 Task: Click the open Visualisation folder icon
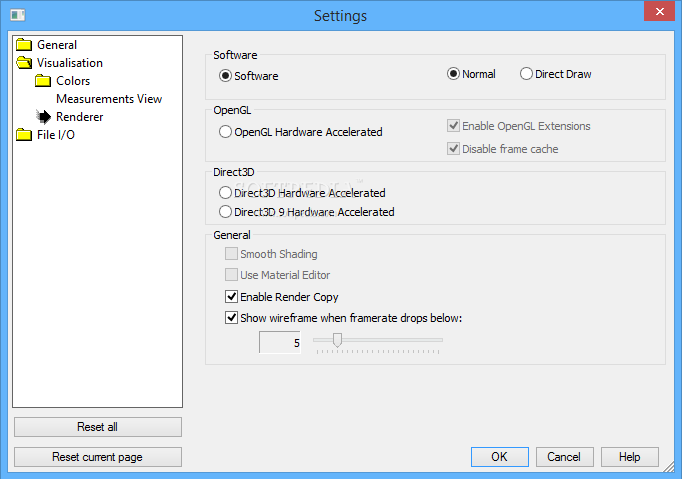[24, 63]
